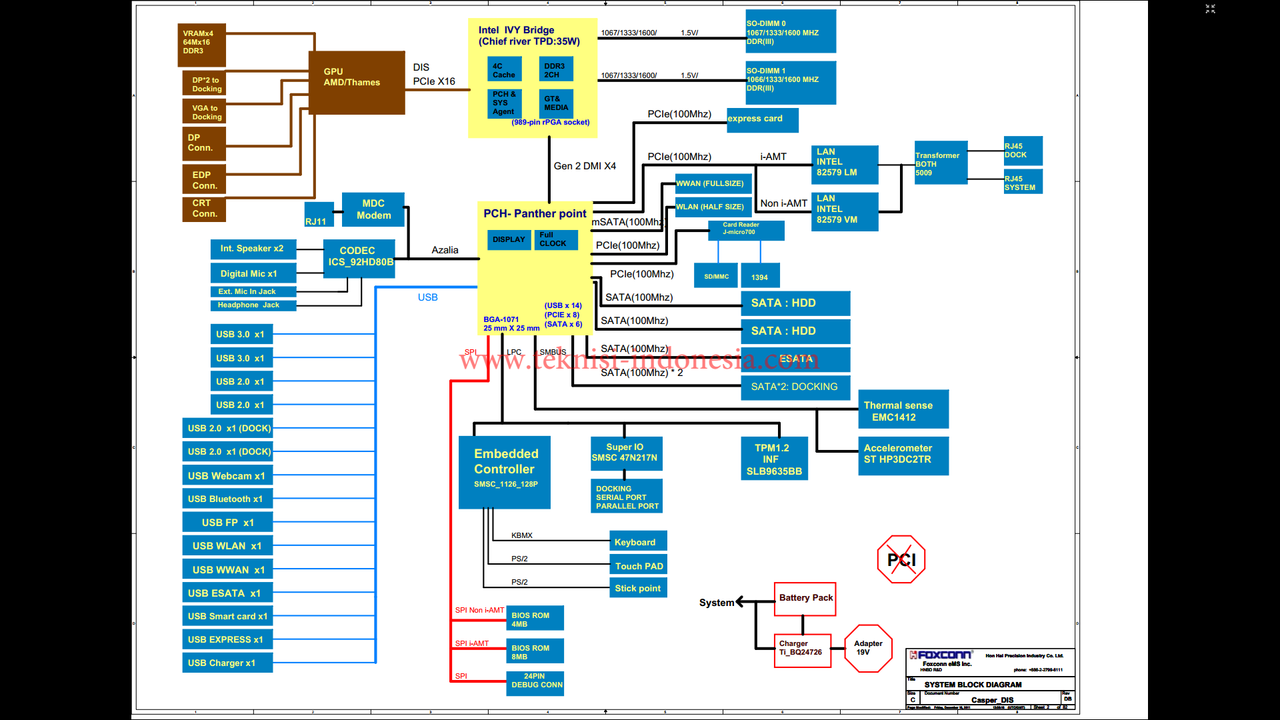The image size is (1280, 720).
Task: Click the 'Stick point' block
Action: pos(638,588)
